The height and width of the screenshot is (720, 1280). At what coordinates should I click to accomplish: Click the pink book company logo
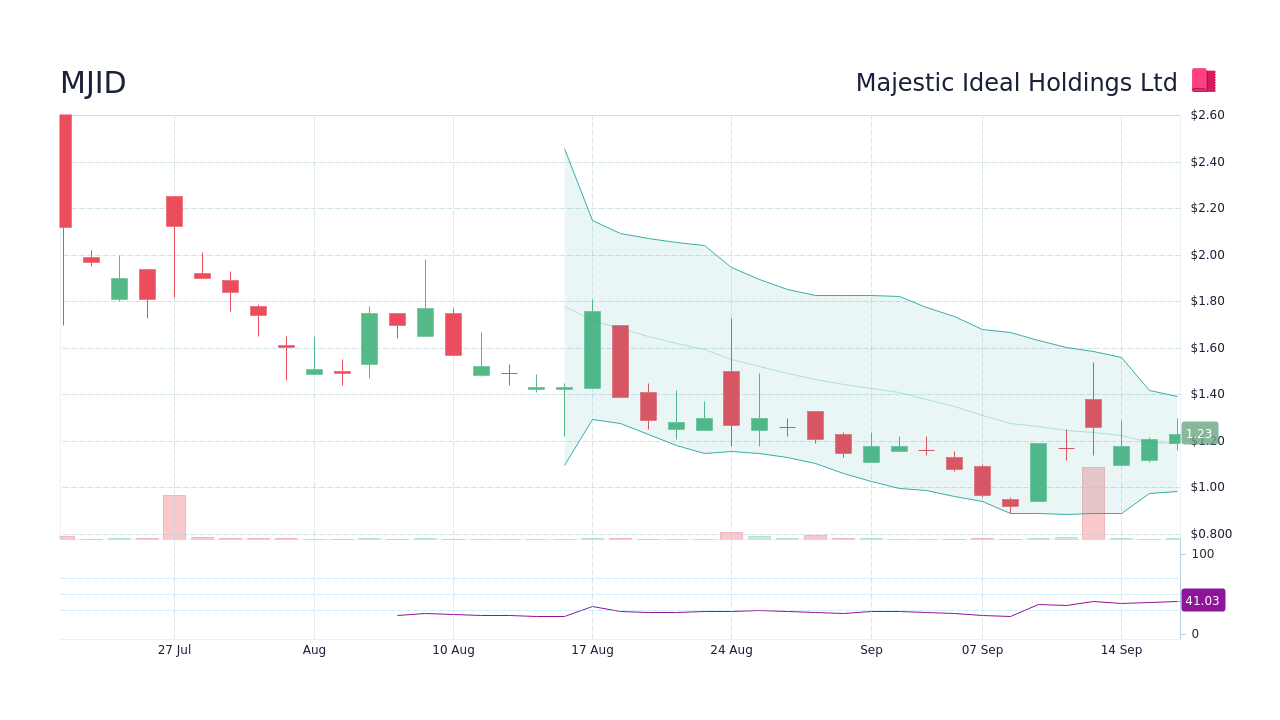pos(1203,80)
